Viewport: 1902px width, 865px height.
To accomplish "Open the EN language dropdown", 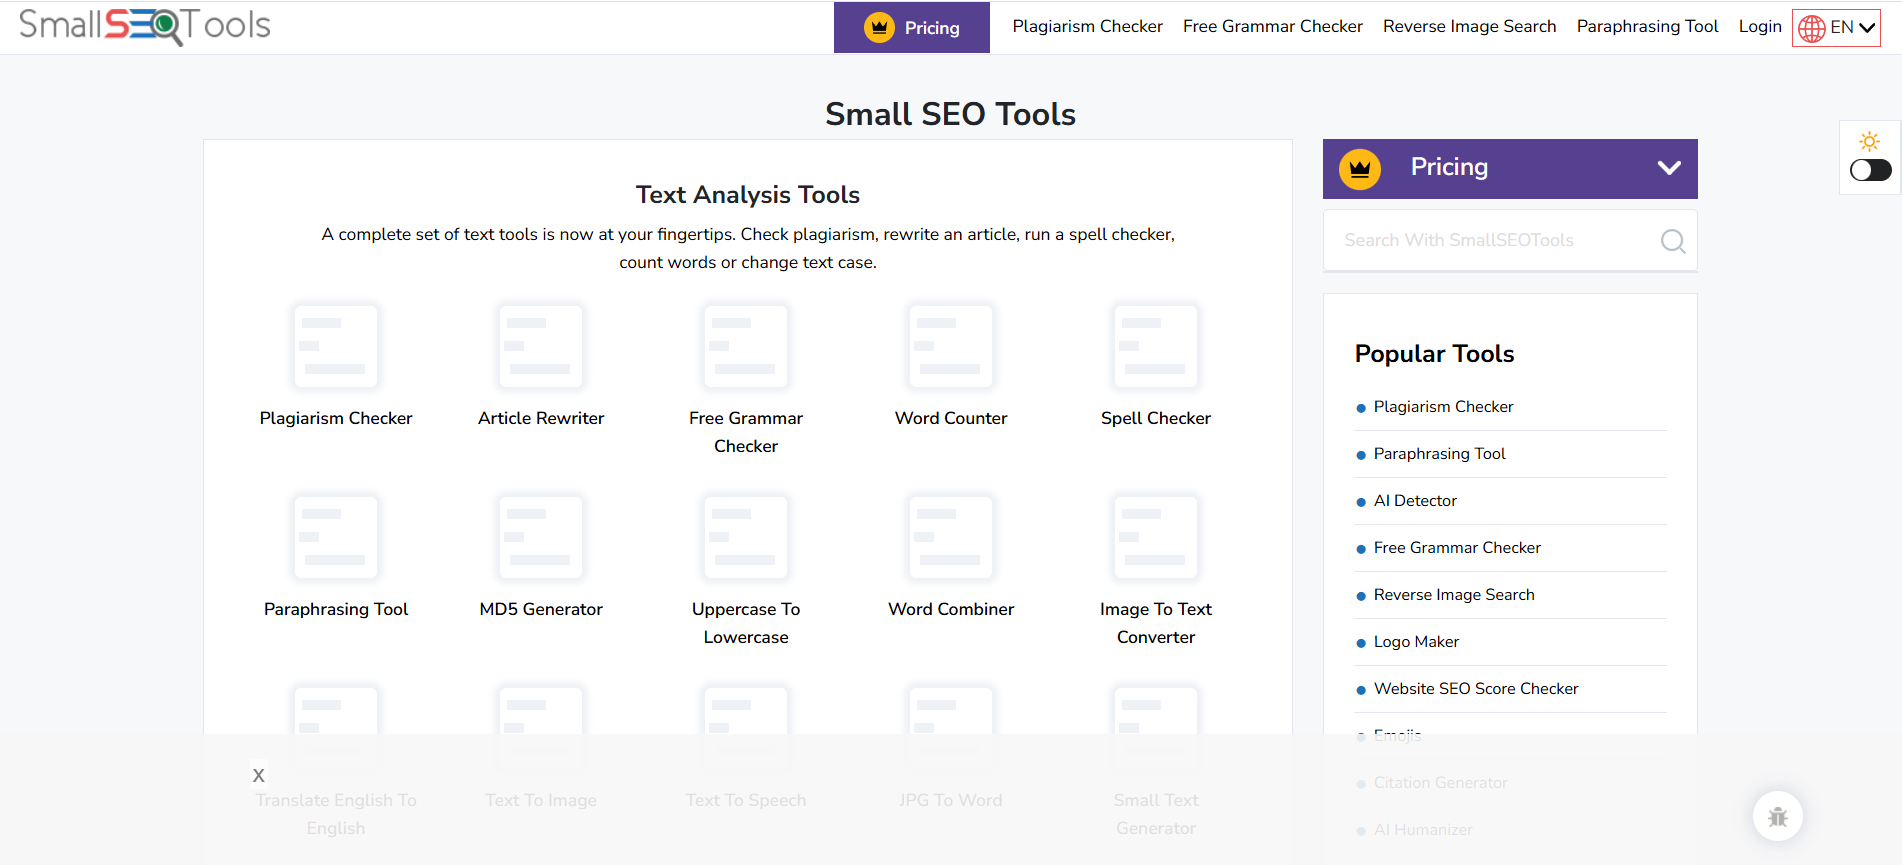I will pos(1837,28).
